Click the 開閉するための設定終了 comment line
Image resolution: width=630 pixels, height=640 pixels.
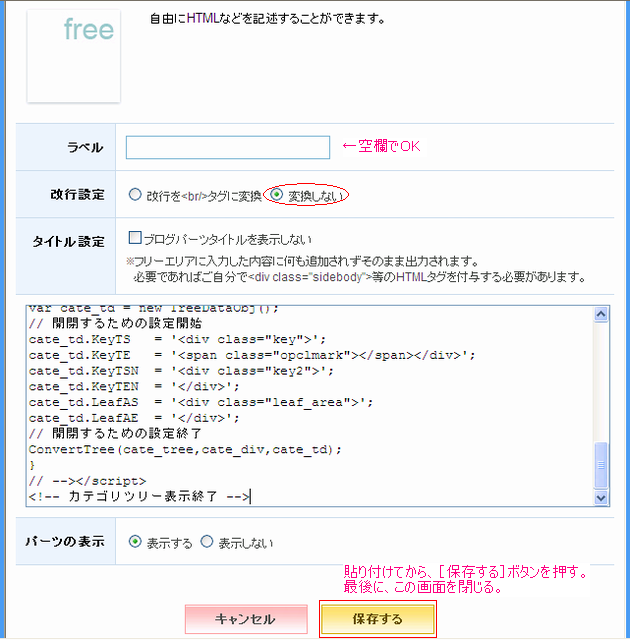(x=115, y=433)
